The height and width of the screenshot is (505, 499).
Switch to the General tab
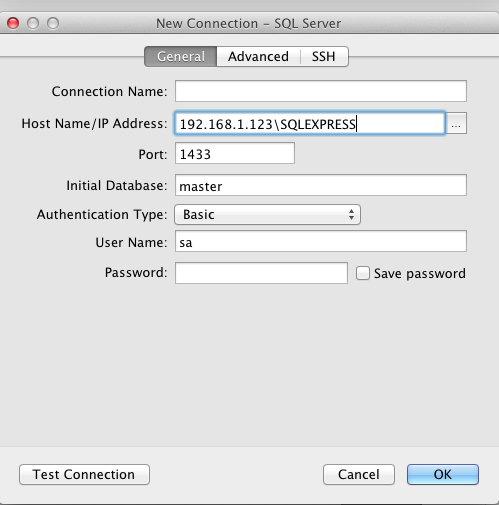pyautogui.click(x=181, y=56)
